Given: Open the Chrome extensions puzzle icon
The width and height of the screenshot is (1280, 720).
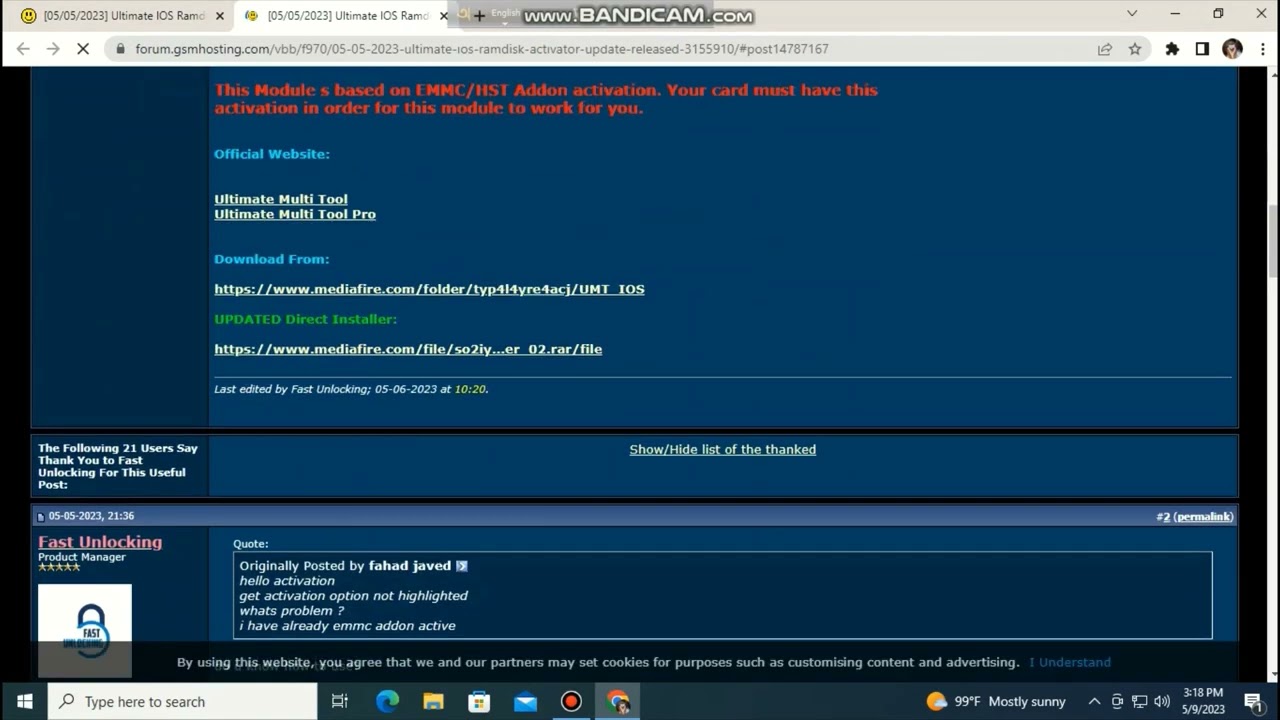Looking at the screenshot, I should pos(1172,49).
